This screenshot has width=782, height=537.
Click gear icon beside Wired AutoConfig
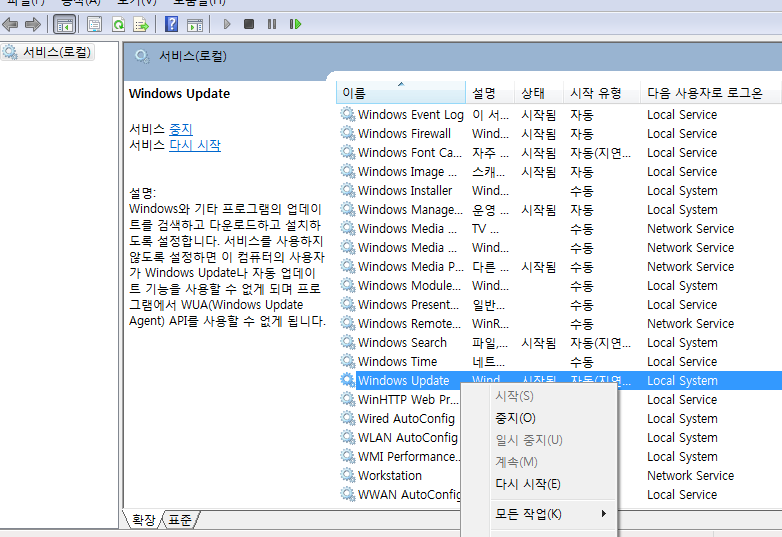[x=348, y=418]
